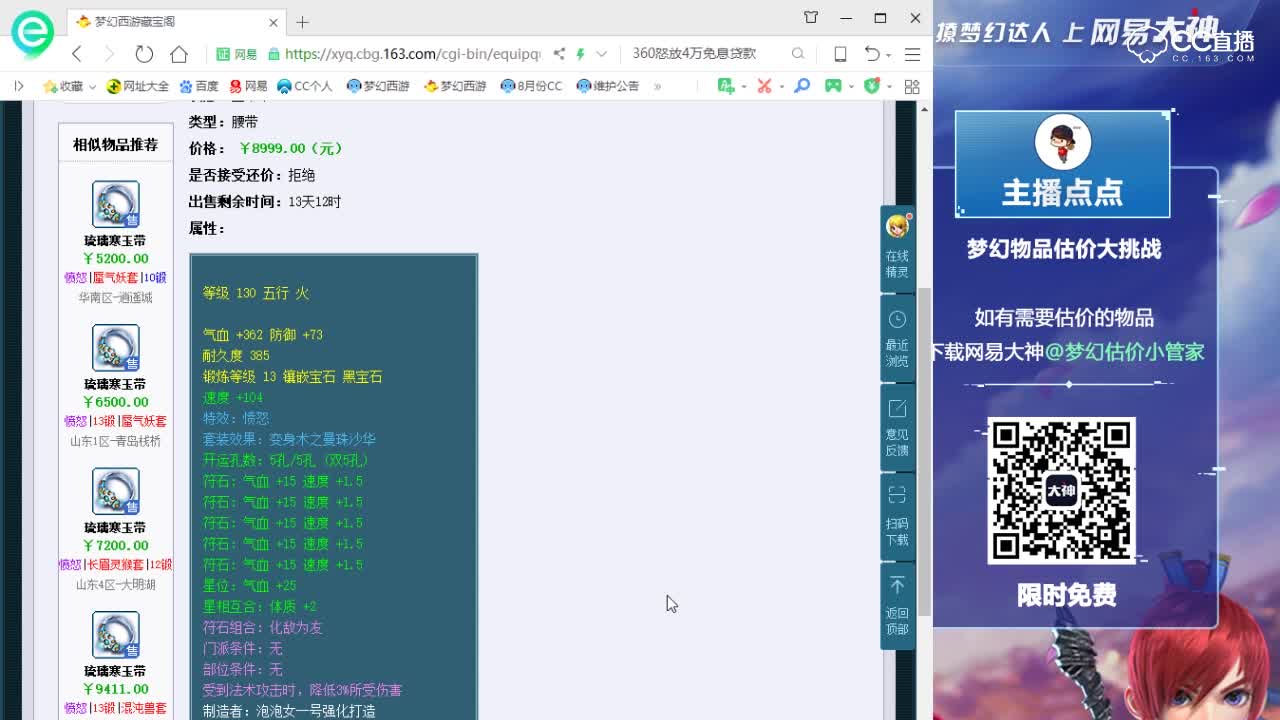
Task: Click the 360 browser logo icon
Action: click(32, 33)
